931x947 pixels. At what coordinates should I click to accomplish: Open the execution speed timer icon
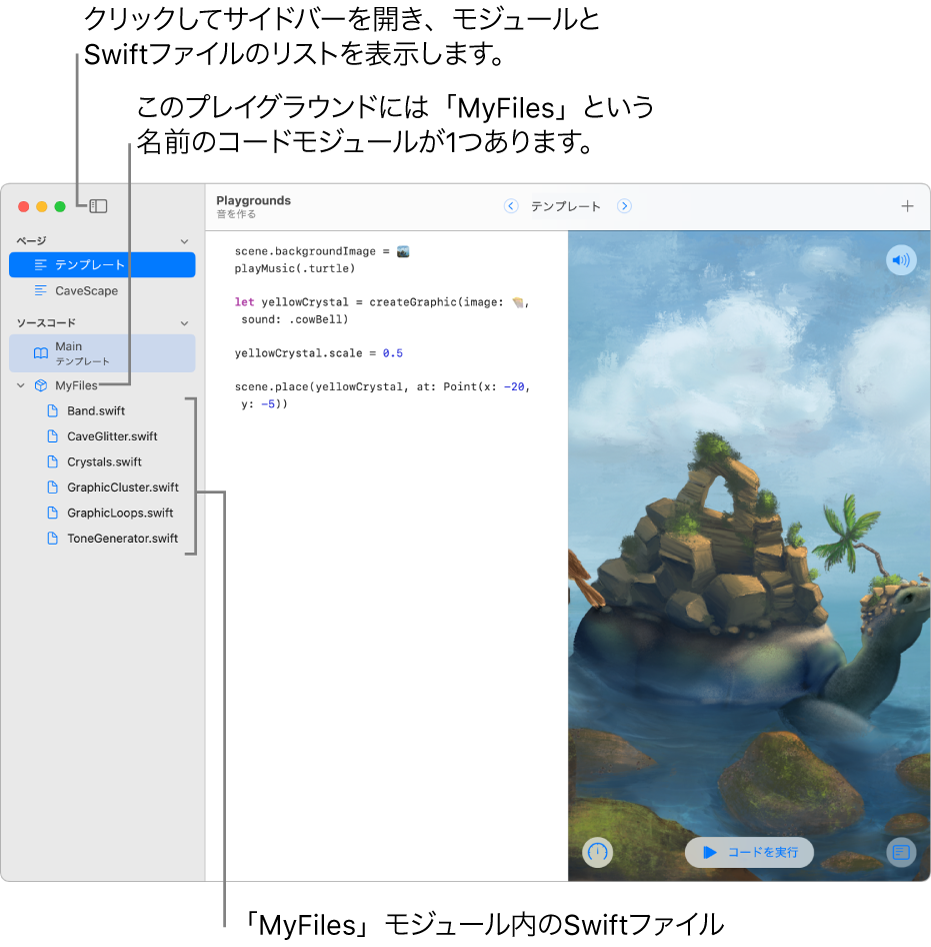[598, 852]
